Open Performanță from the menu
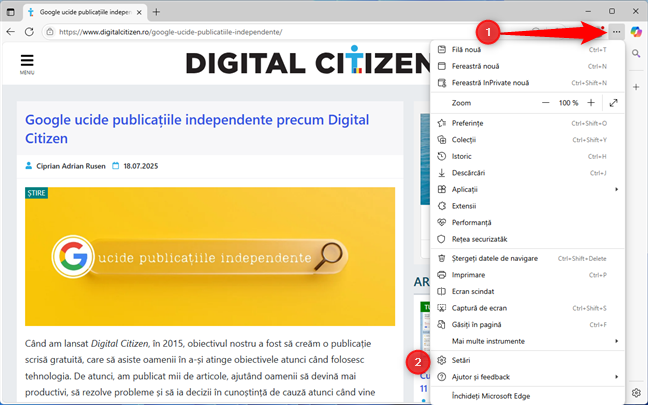Viewport: 648px width, 405px height. pyautogui.click(x=527, y=222)
